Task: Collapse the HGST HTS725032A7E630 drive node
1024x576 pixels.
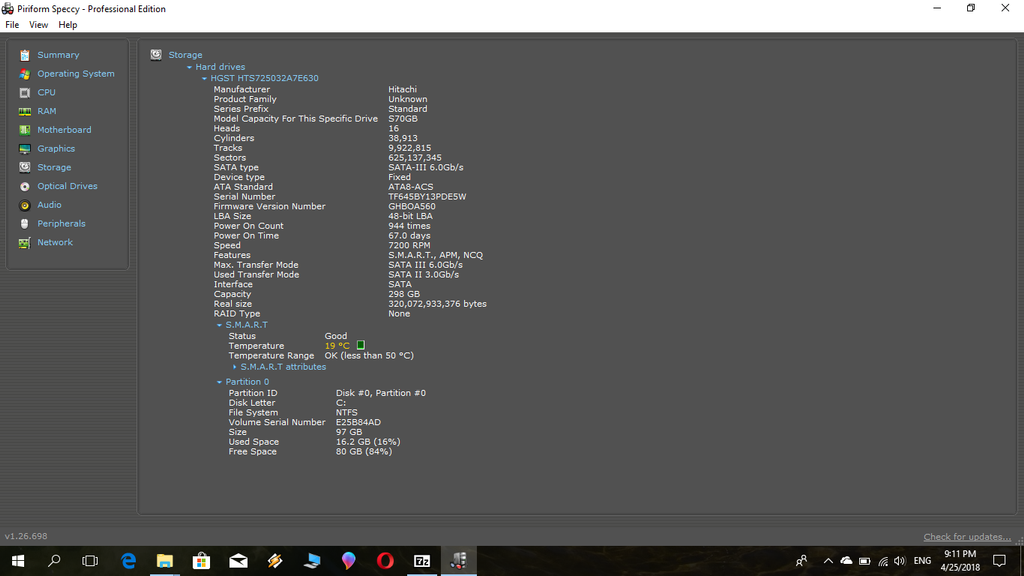Action: pyautogui.click(x=204, y=78)
